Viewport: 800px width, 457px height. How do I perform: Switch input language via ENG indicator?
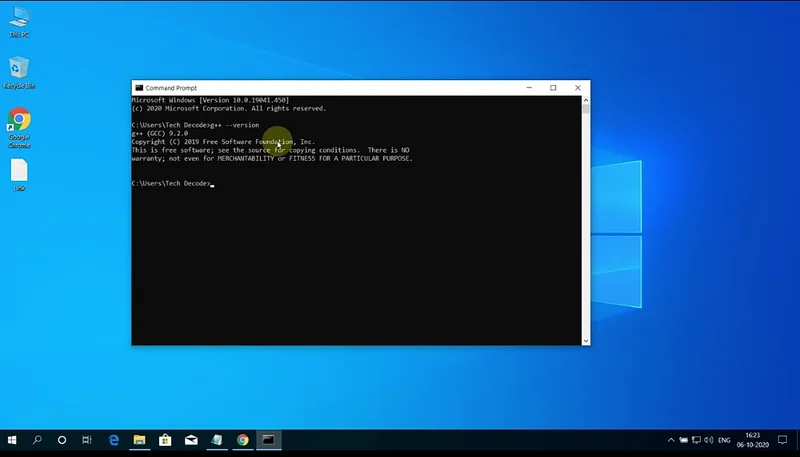724,440
